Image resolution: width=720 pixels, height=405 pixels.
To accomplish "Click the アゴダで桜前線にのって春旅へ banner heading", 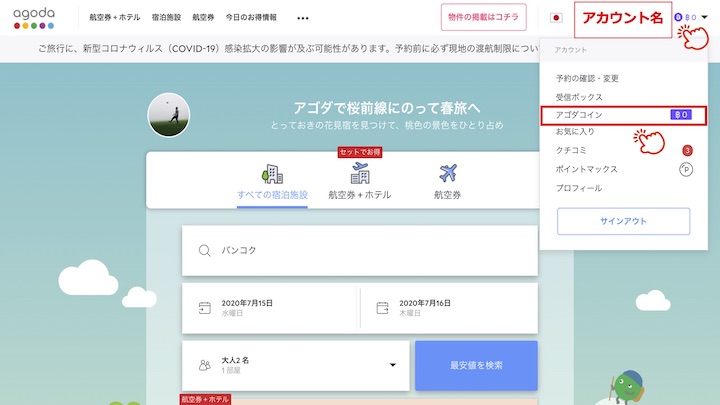I will pos(387,108).
